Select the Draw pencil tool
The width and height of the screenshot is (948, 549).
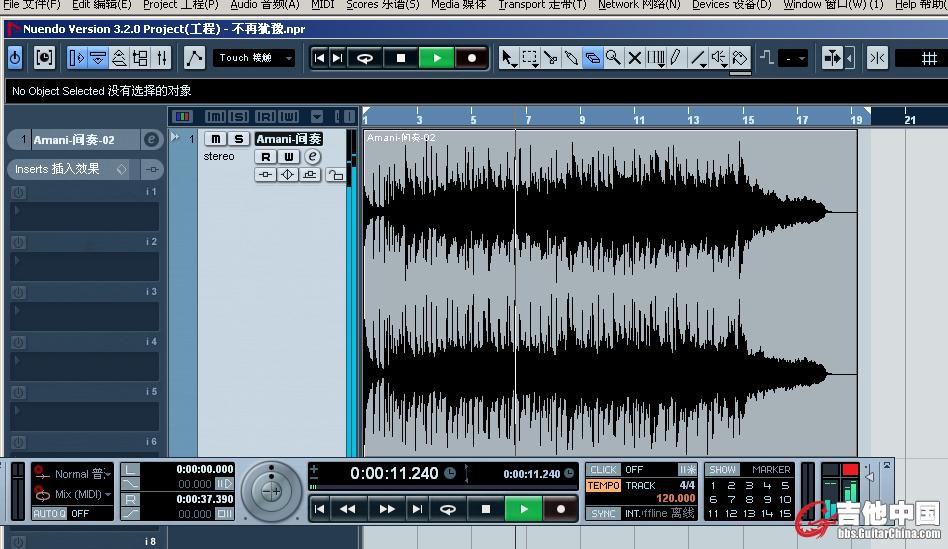click(676, 58)
